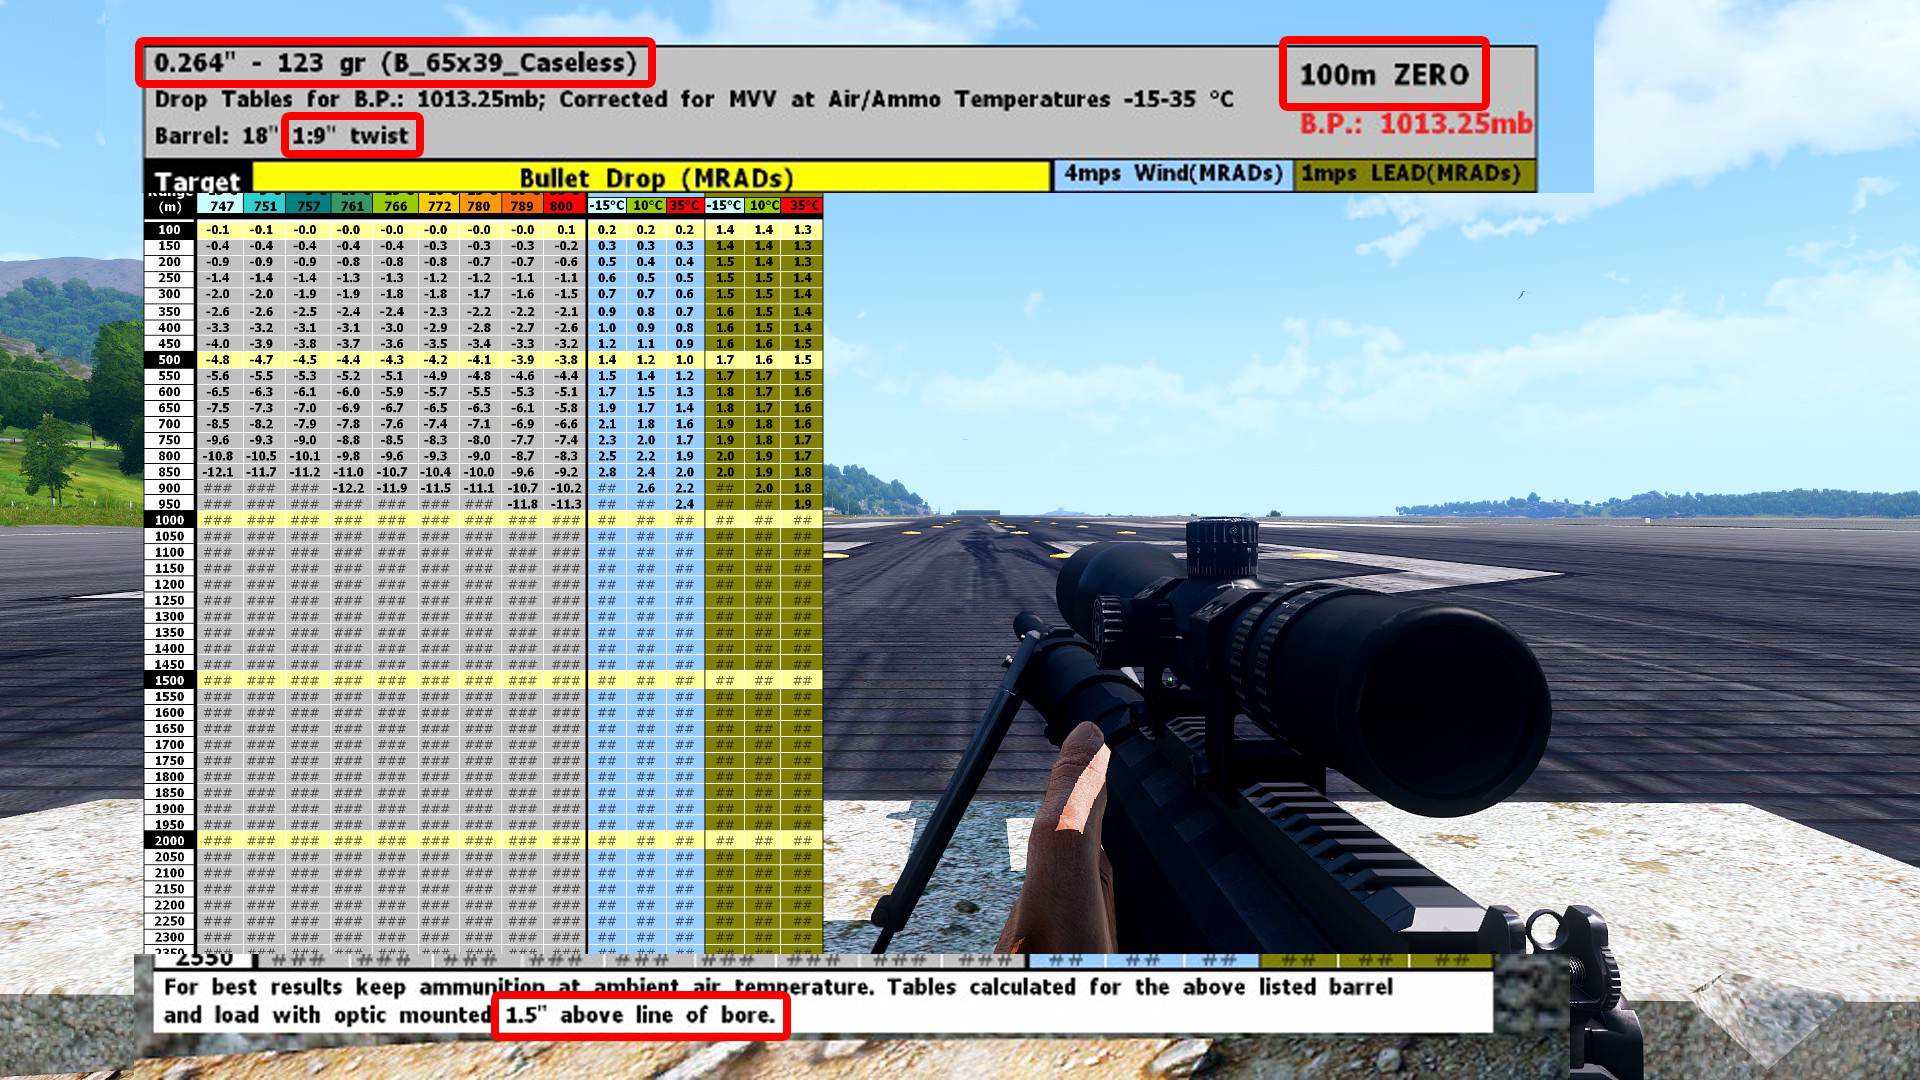Click the 772 orange velocity column header
Screen dimensions: 1920x1080
[x=438, y=206]
